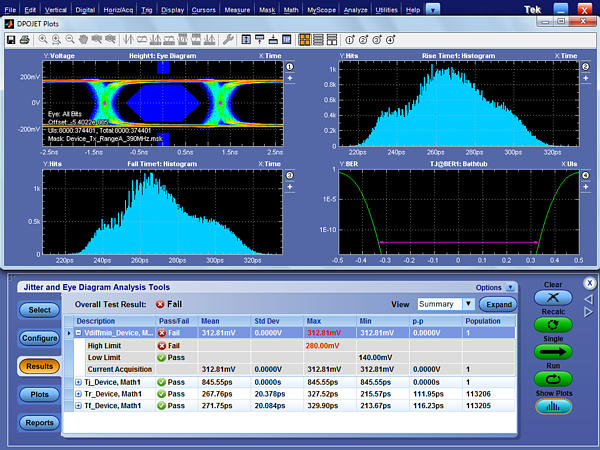This screenshot has width=600, height=450.
Task: Click the Expand button in results
Action: (x=498, y=304)
